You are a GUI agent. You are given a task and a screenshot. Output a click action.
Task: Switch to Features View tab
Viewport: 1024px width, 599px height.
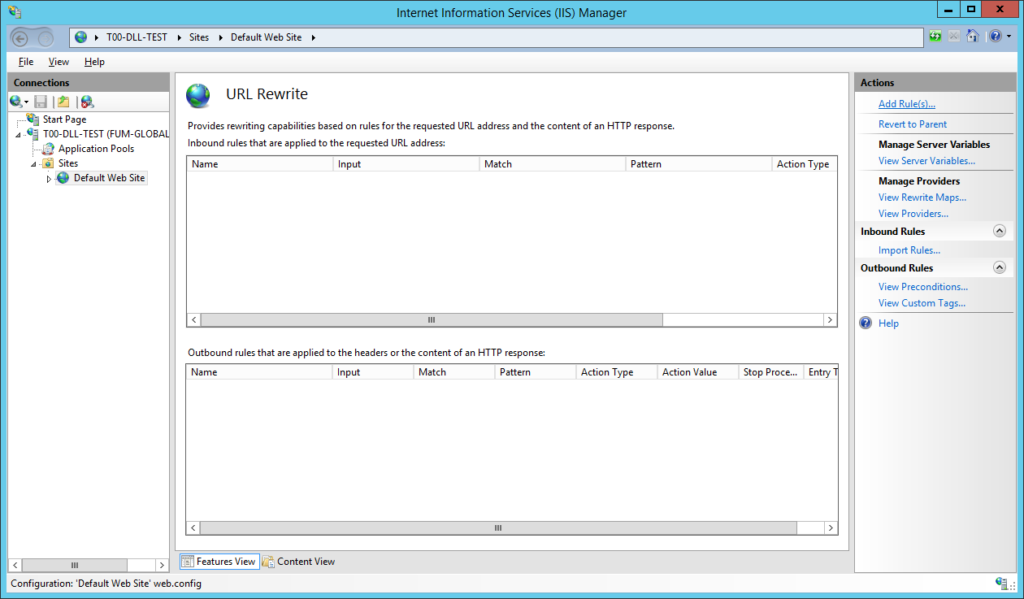pyautogui.click(x=219, y=561)
